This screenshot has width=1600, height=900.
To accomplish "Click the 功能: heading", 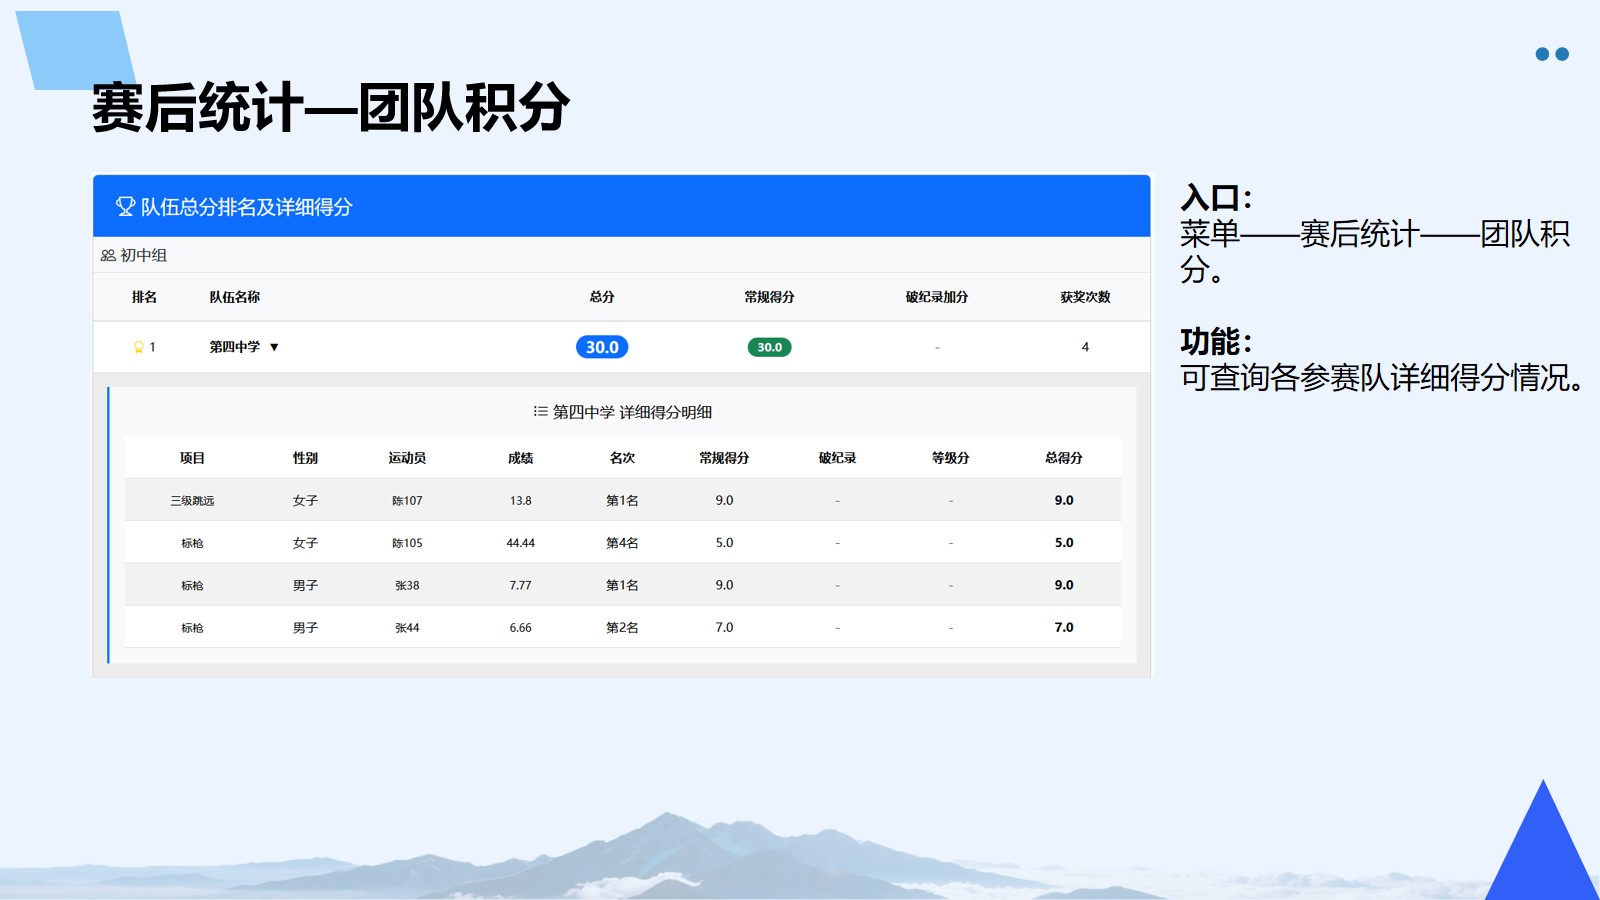I will point(1216,342).
